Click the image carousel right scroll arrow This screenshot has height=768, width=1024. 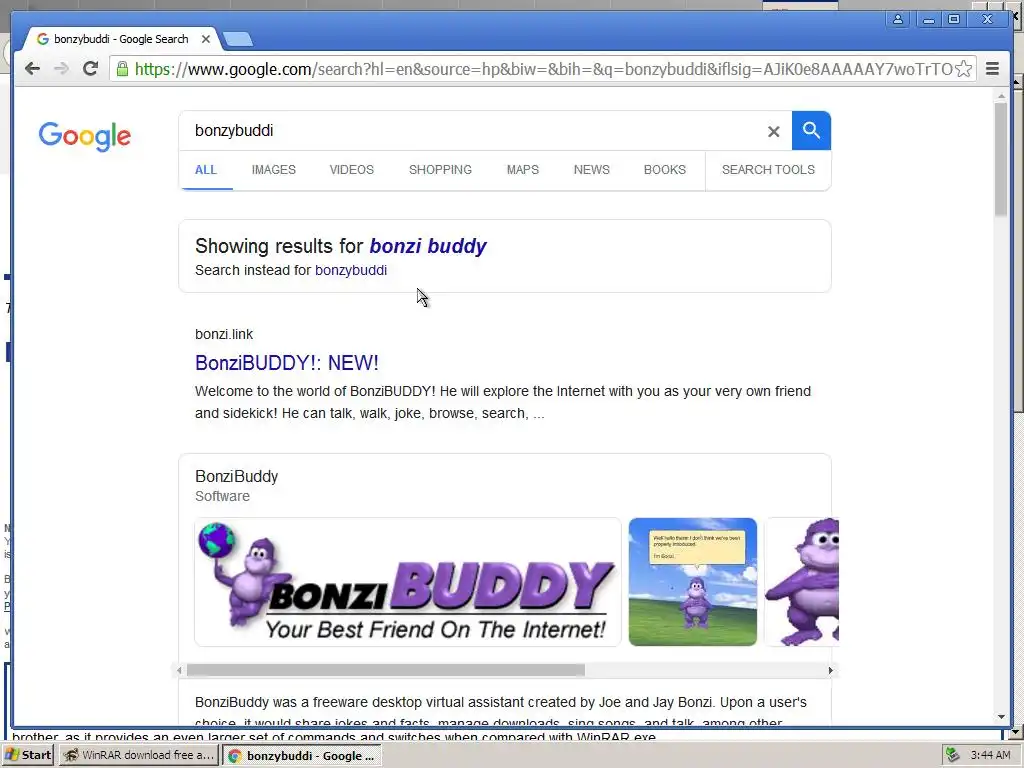point(831,670)
